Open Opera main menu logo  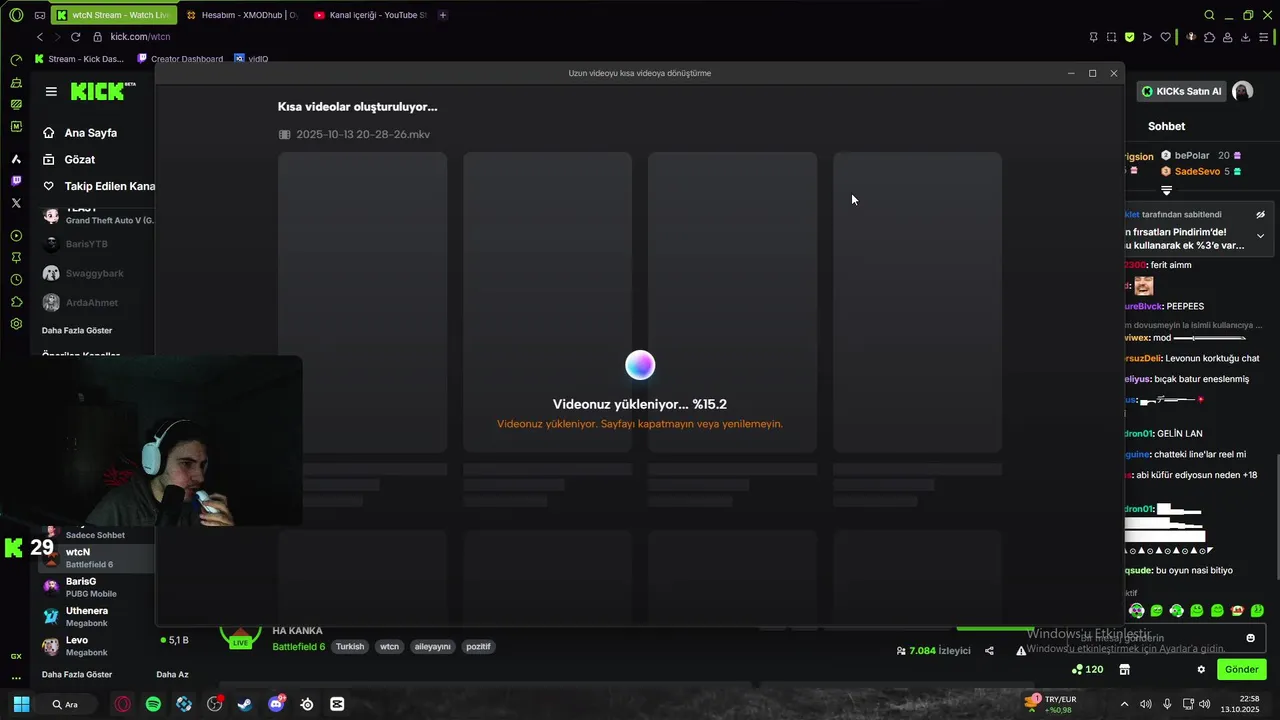(16, 15)
